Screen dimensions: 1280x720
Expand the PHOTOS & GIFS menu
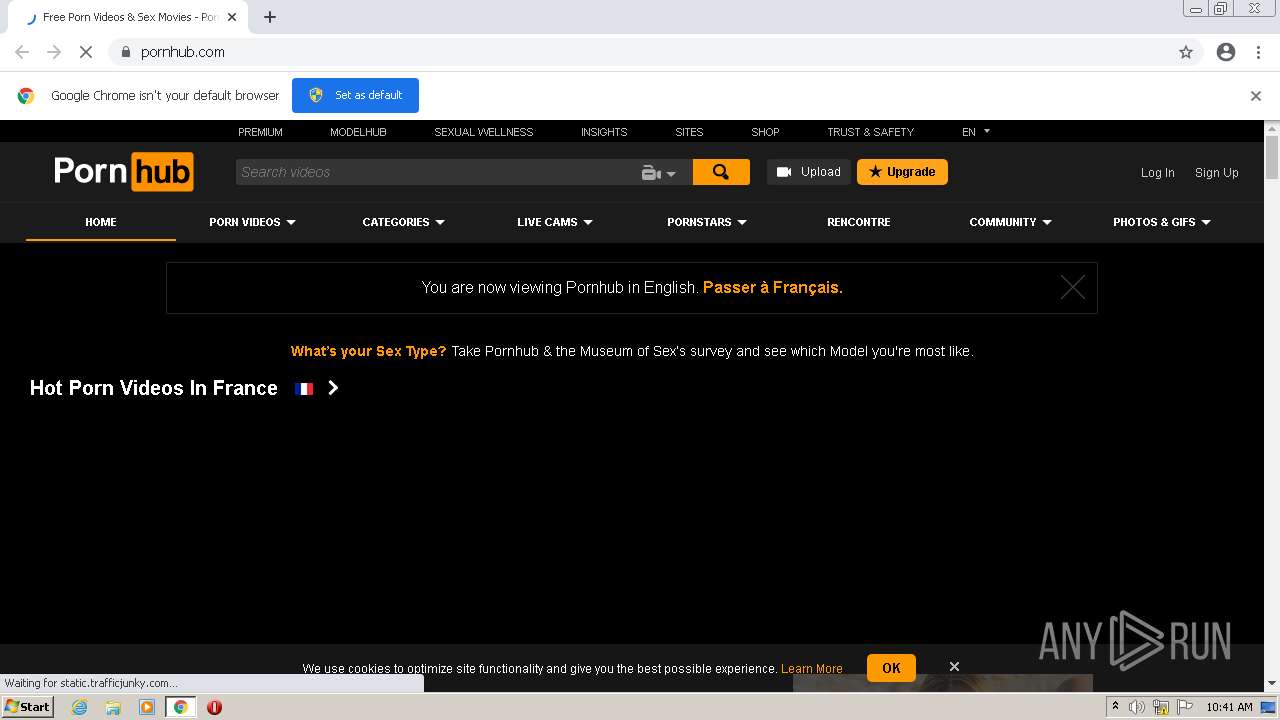(1162, 222)
